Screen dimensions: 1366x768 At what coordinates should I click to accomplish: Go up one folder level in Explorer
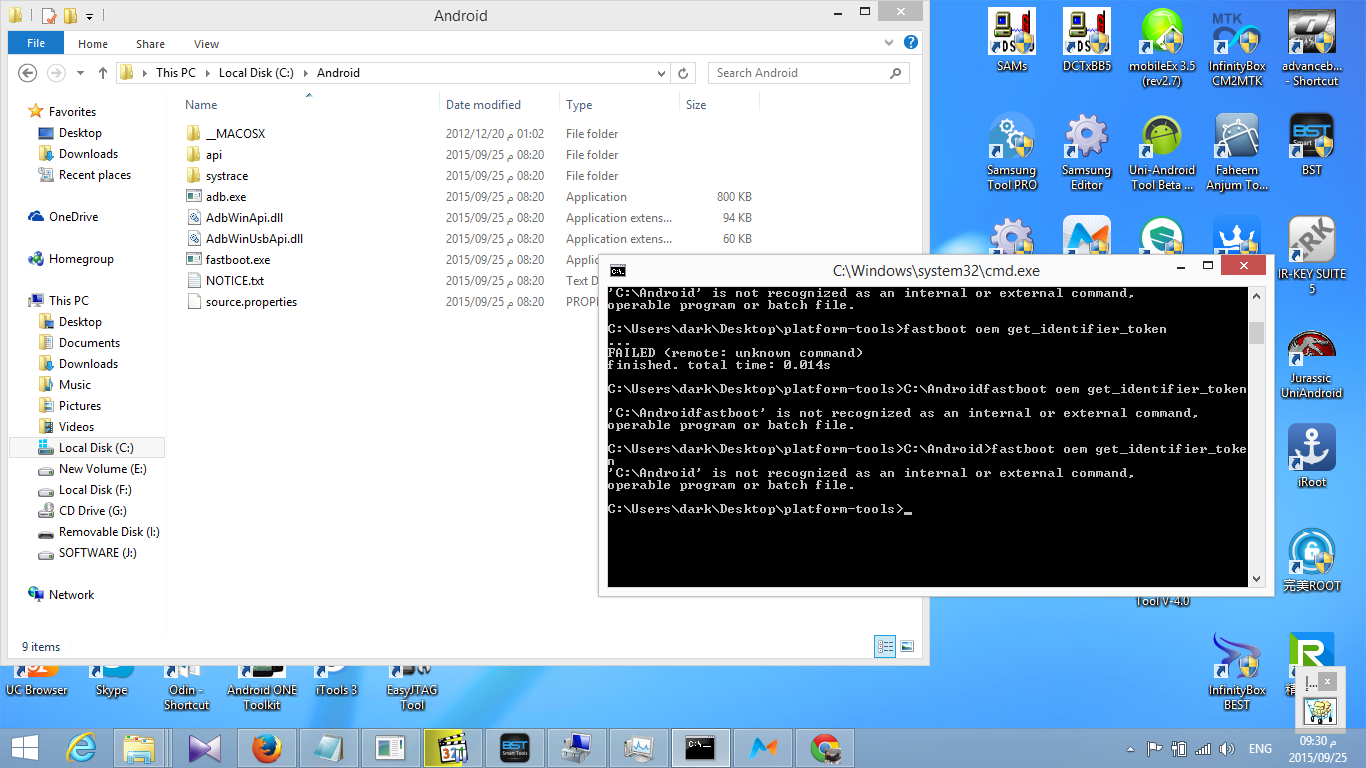point(103,73)
